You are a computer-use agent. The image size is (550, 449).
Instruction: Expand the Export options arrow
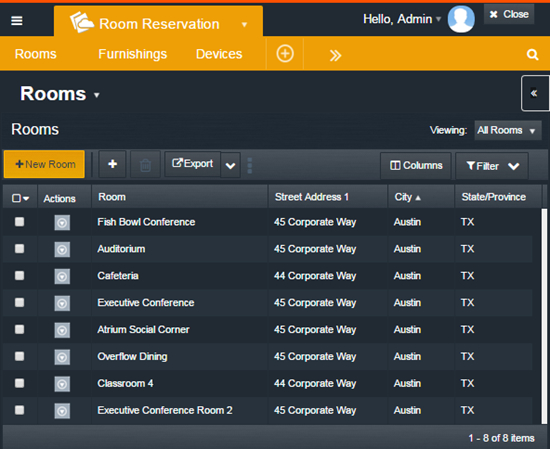pos(230,165)
